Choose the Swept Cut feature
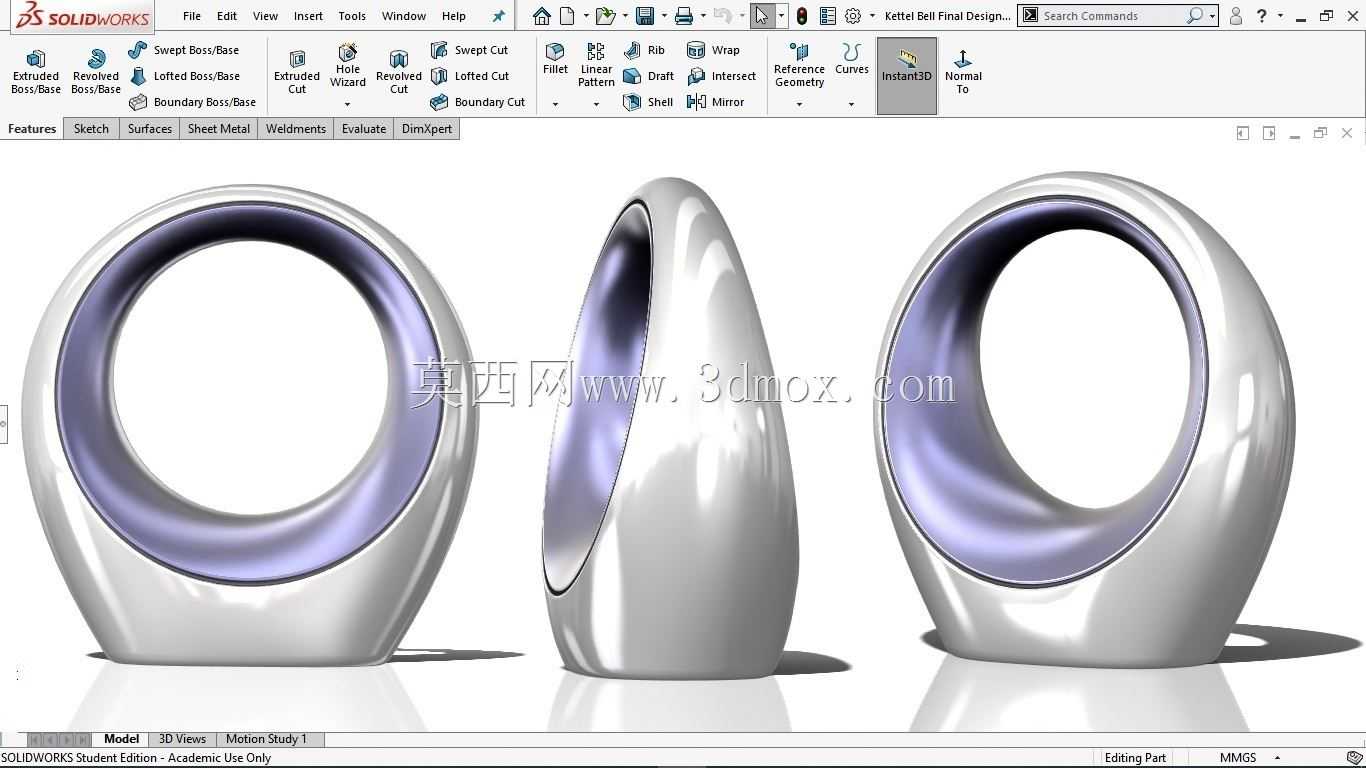 click(469, 50)
